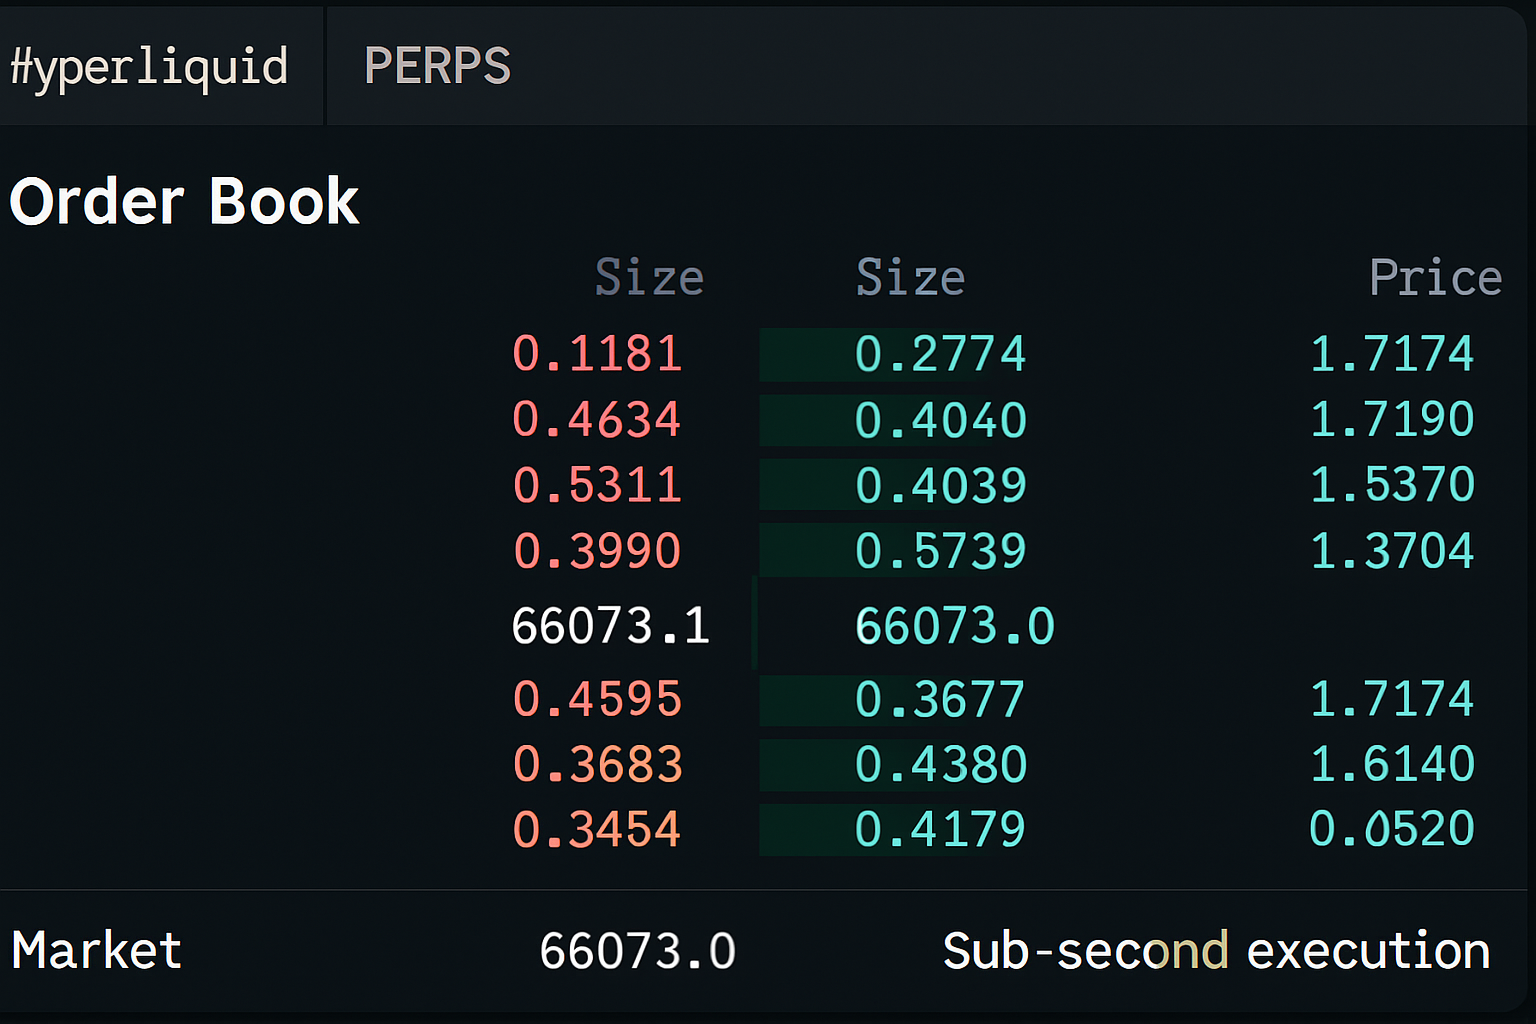Click the Sub-second execution text
1536x1024 pixels.
(x=1216, y=950)
